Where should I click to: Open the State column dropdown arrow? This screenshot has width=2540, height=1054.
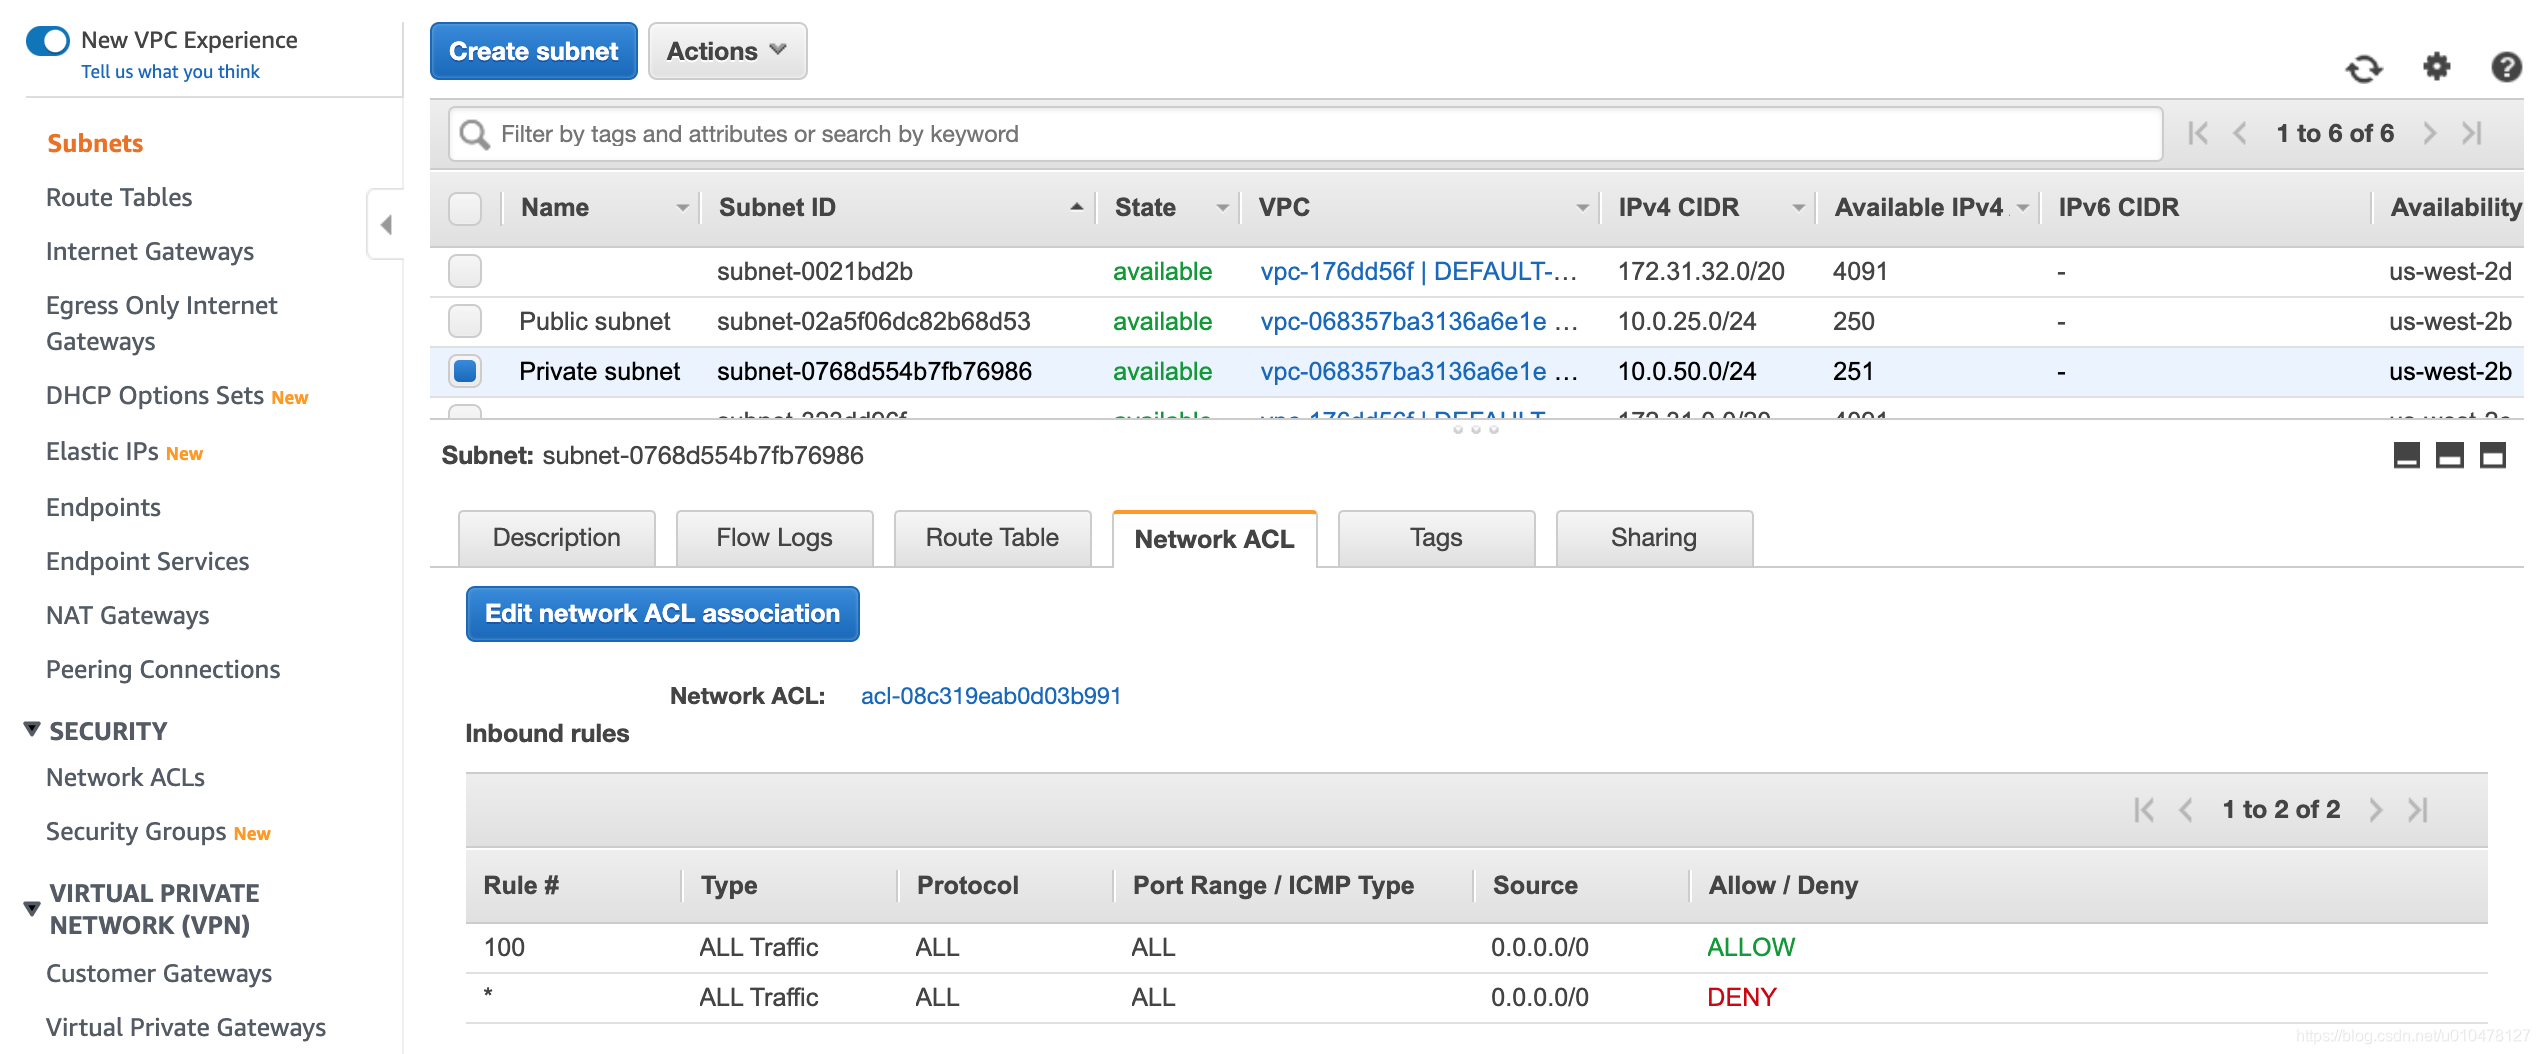click(x=1222, y=208)
